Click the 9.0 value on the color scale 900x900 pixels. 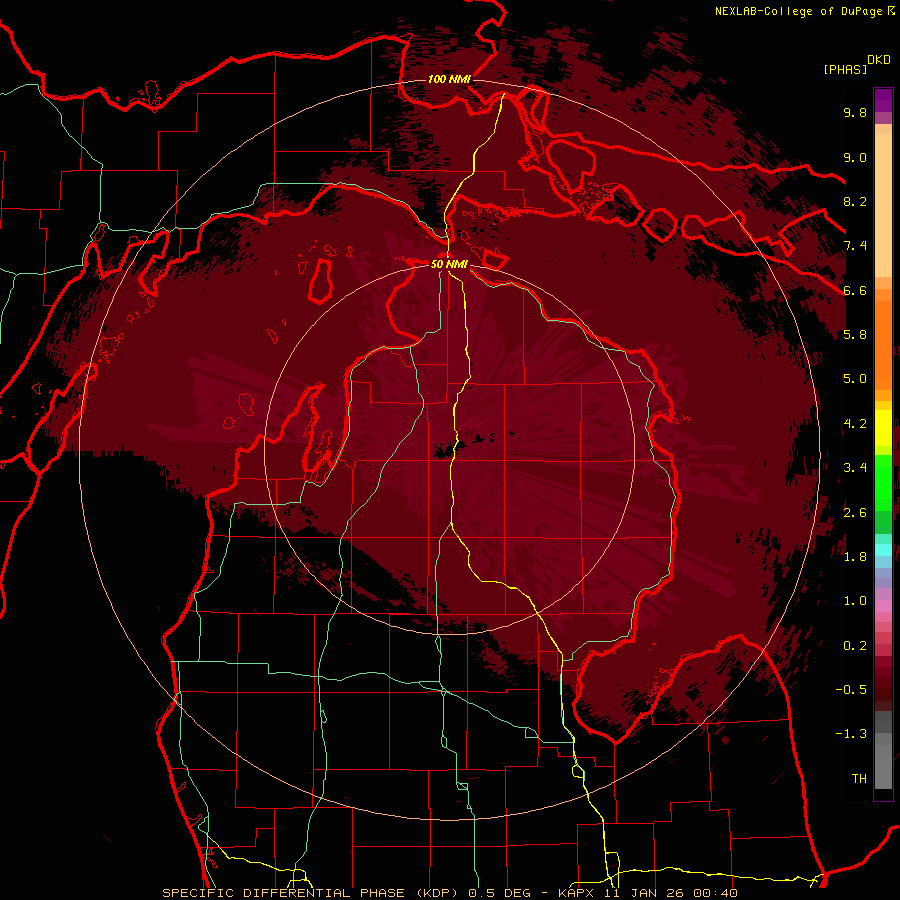pyautogui.click(x=855, y=157)
